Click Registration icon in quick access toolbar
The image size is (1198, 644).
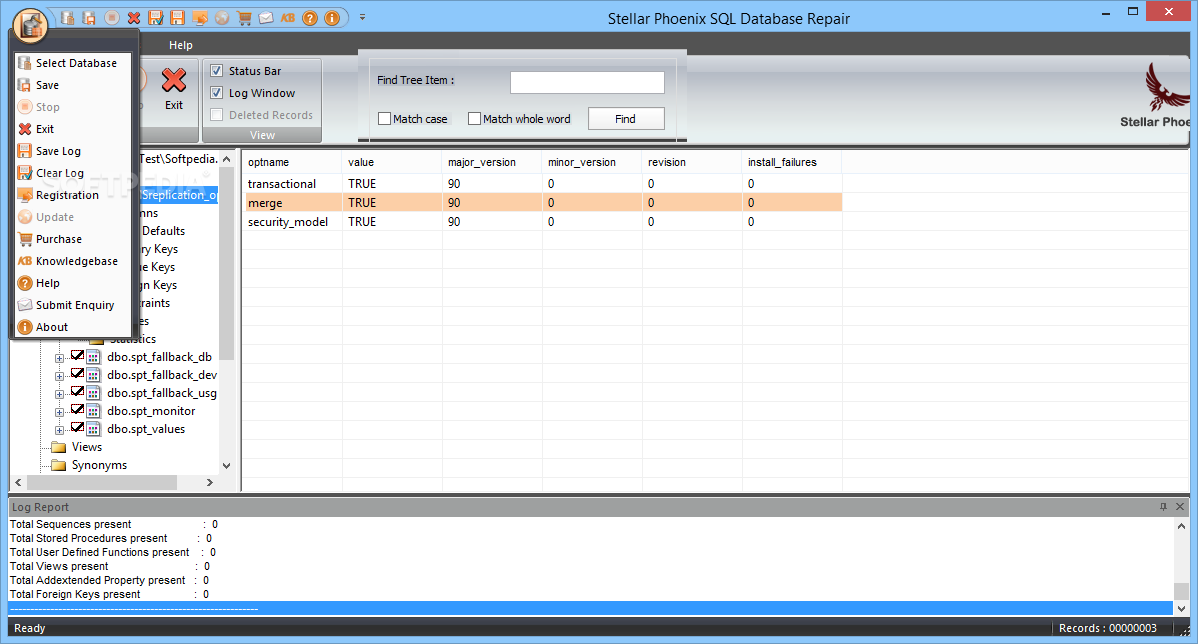[x=200, y=18]
